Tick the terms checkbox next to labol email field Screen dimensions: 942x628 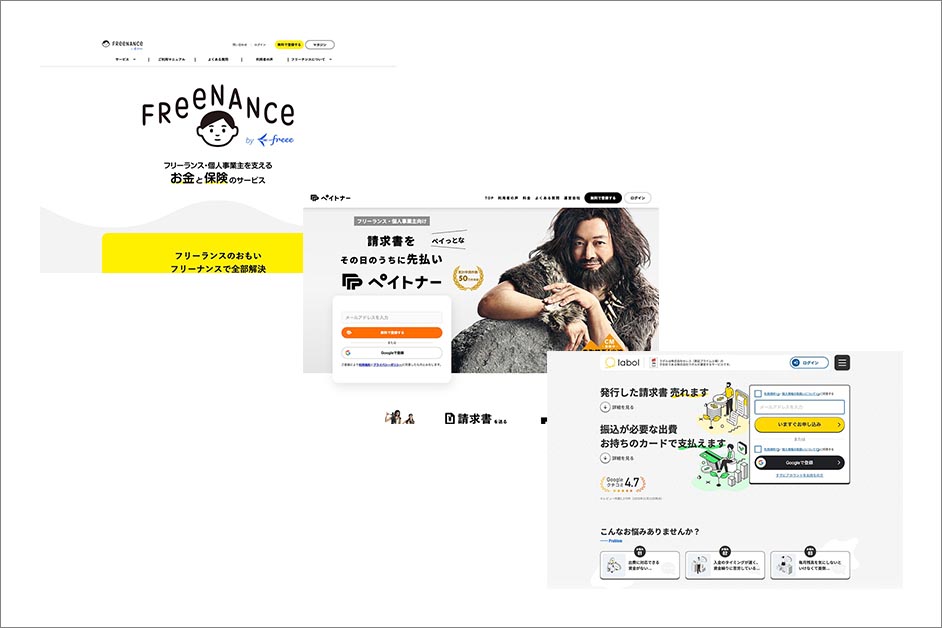tap(757, 392)
